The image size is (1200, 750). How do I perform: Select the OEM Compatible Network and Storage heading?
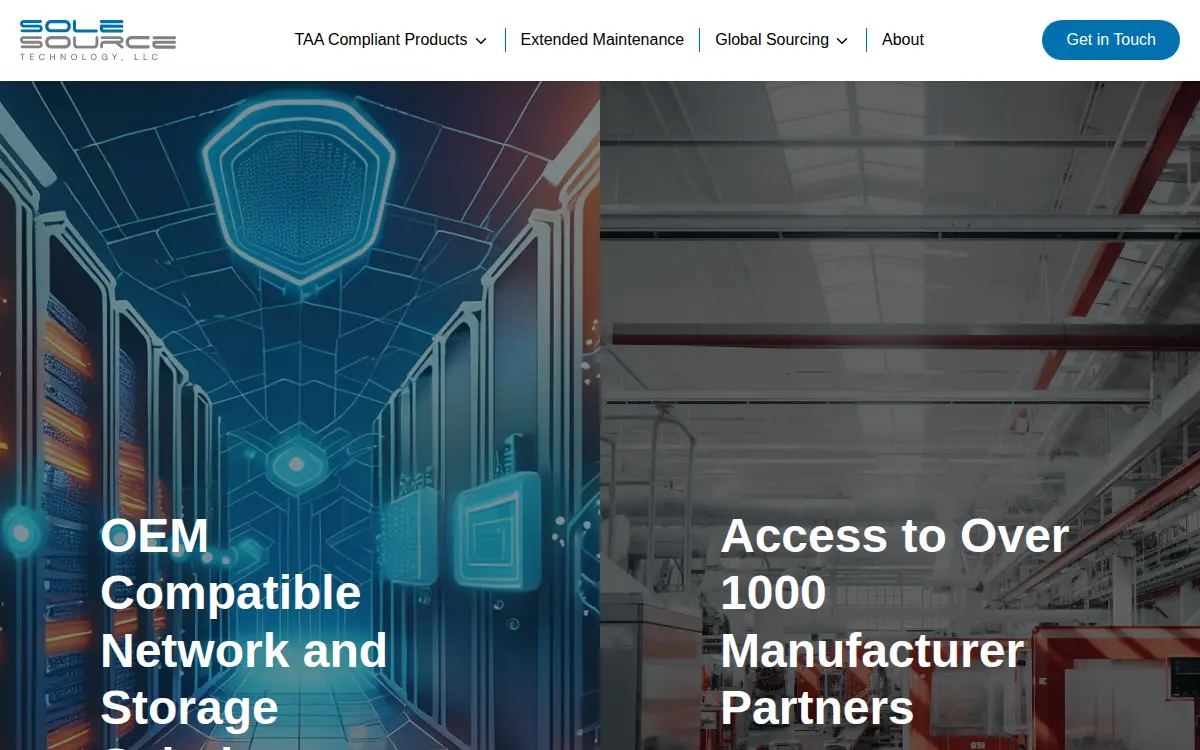[244, 630]
